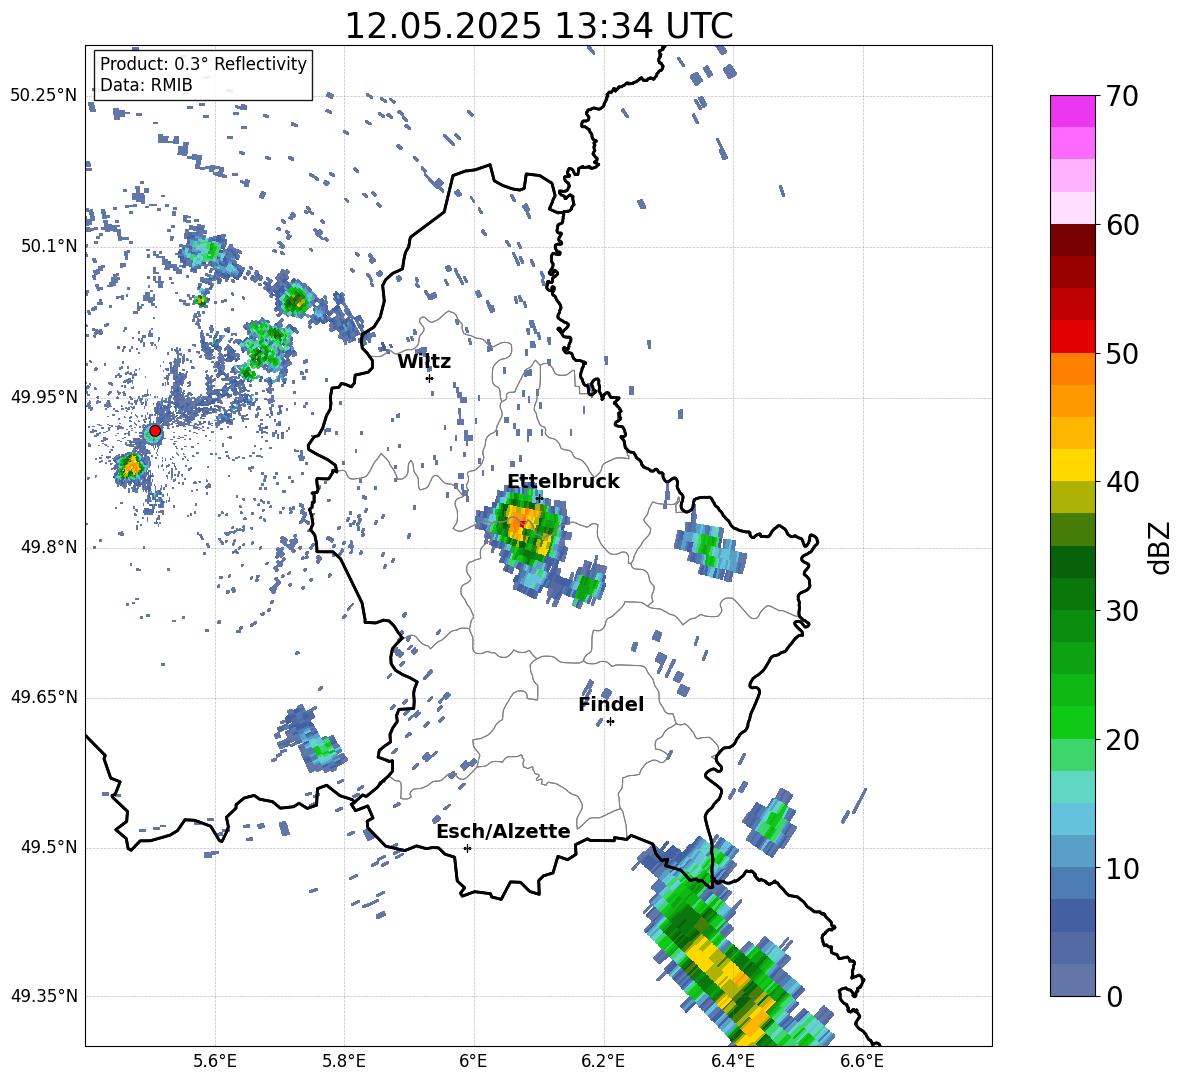The height and width of the screenshot is (1081, 1184).
Task: Click the Findel city label
Action: [611, 704]
